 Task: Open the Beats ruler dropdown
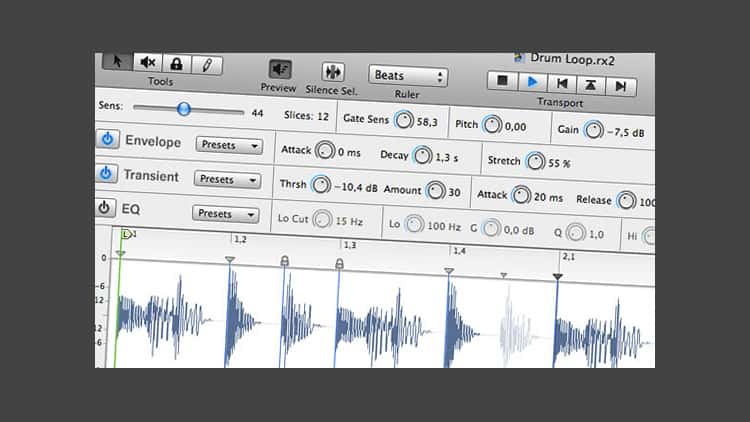408,77
